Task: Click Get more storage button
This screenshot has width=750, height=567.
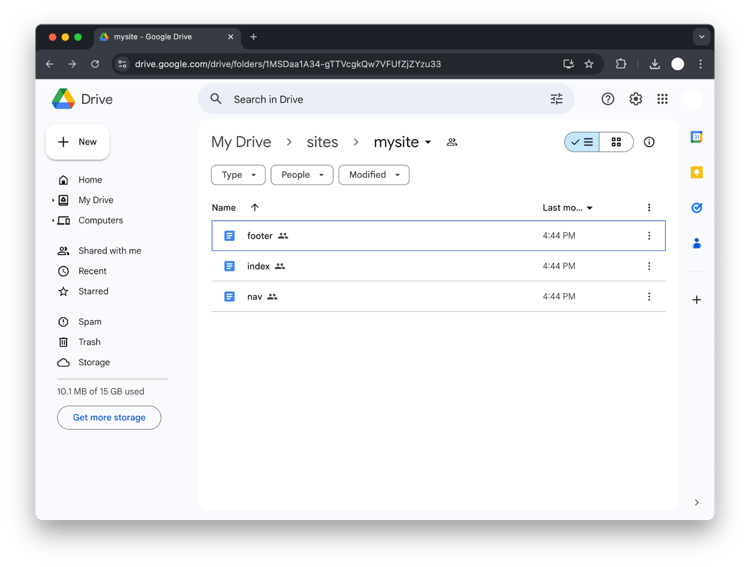Action: point(109,418)
